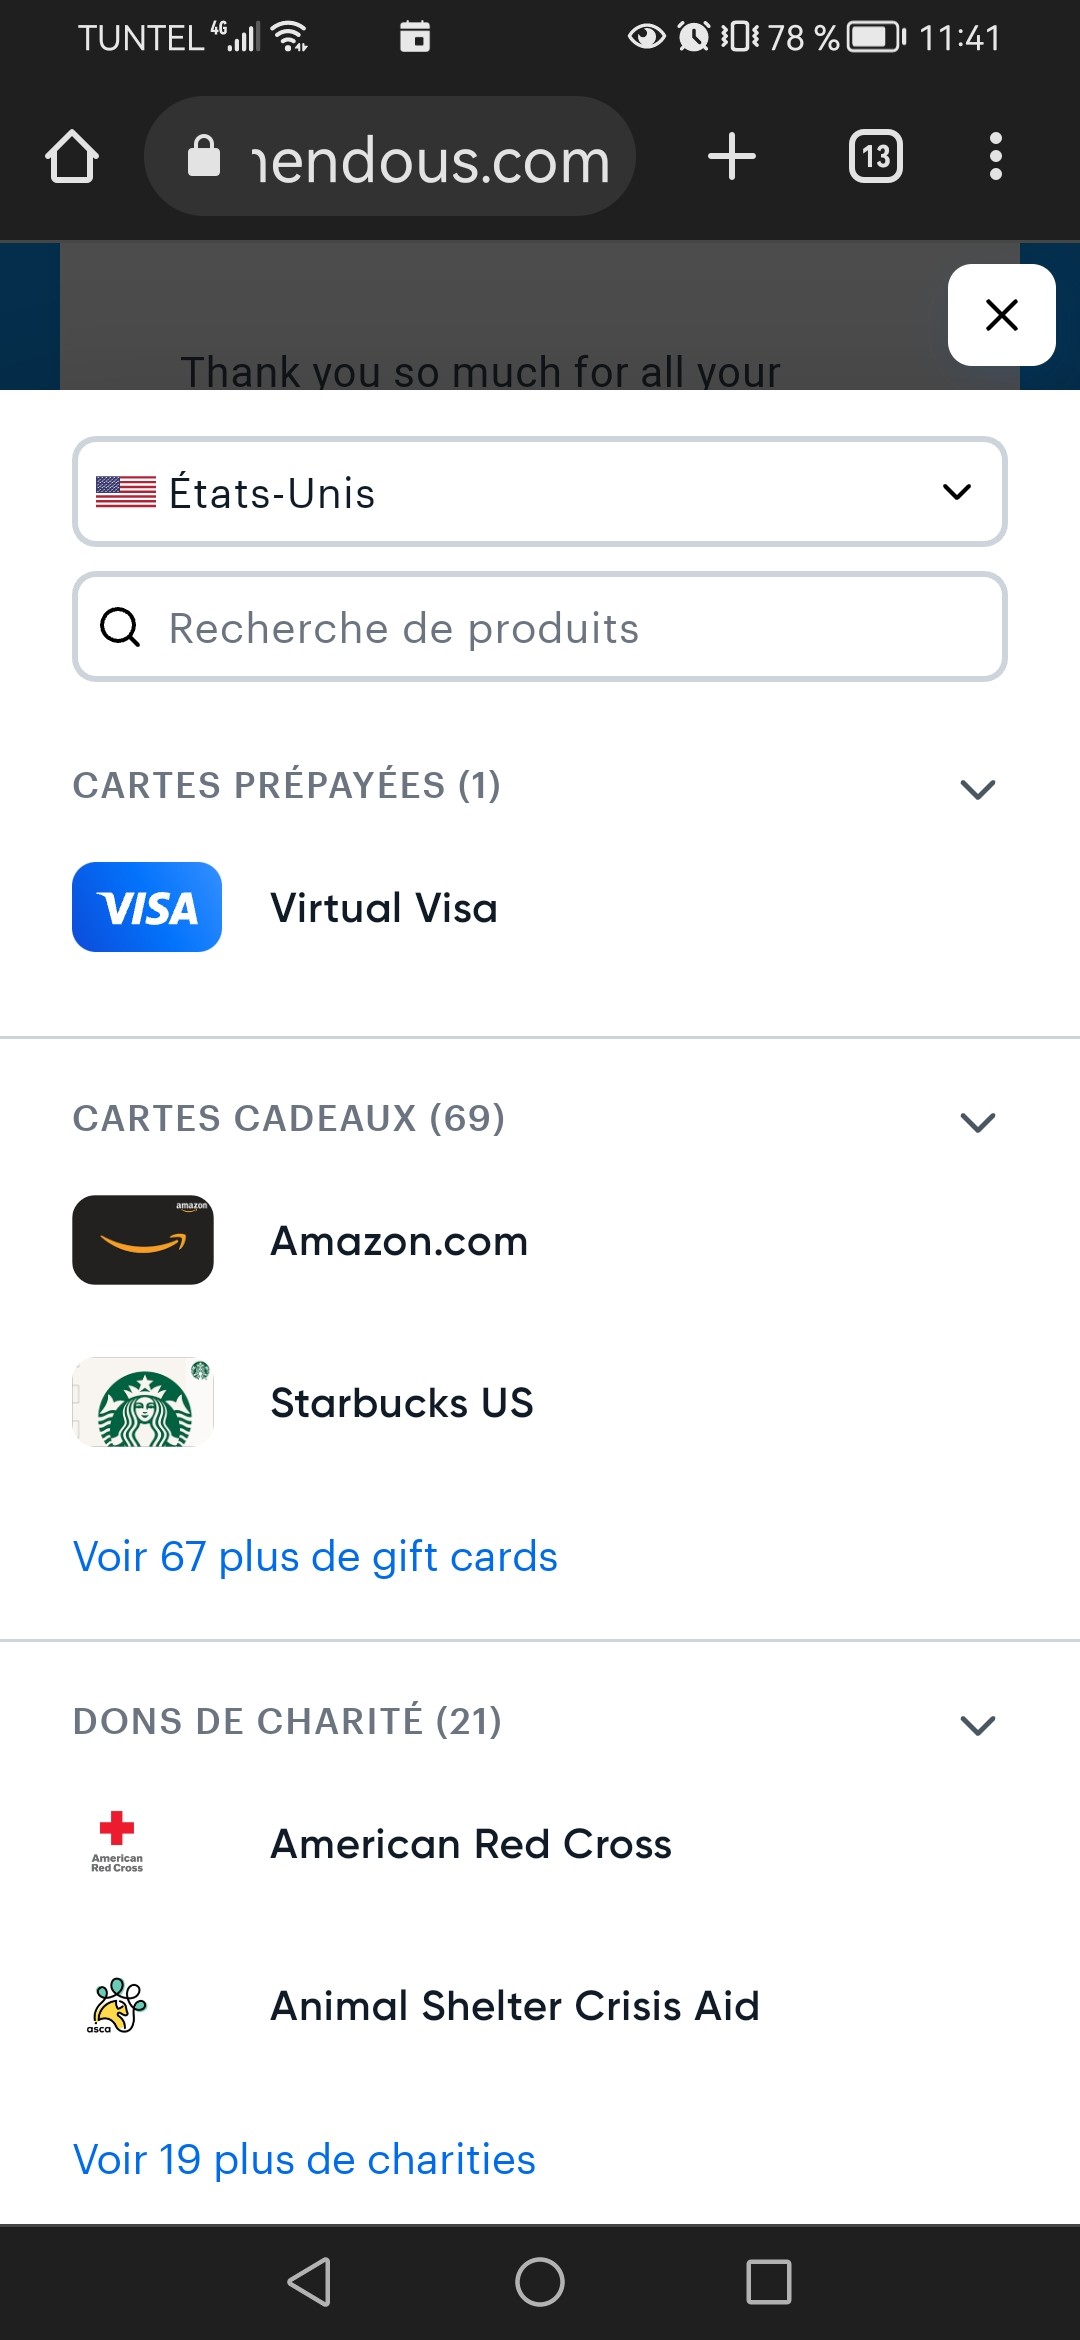Screen dimensions: 1080x2340
Task: Choose the Amazon.com gift card
Action: 399,1241
